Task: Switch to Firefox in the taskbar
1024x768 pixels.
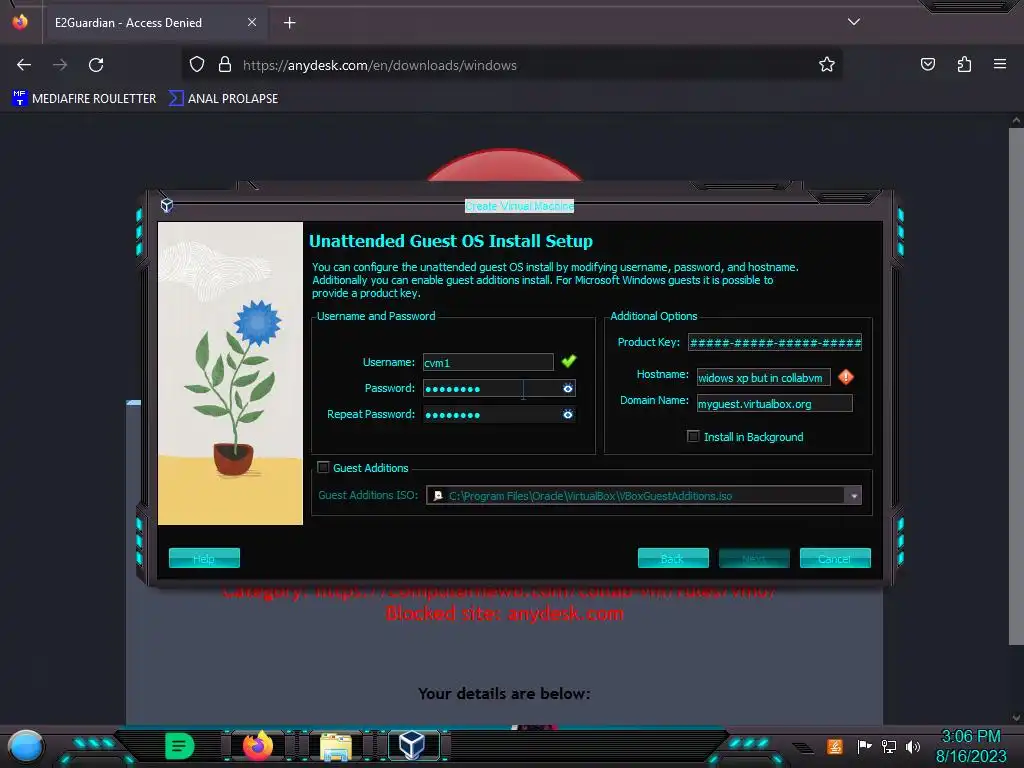Action: pyautogui.click(x=257, y=746)
